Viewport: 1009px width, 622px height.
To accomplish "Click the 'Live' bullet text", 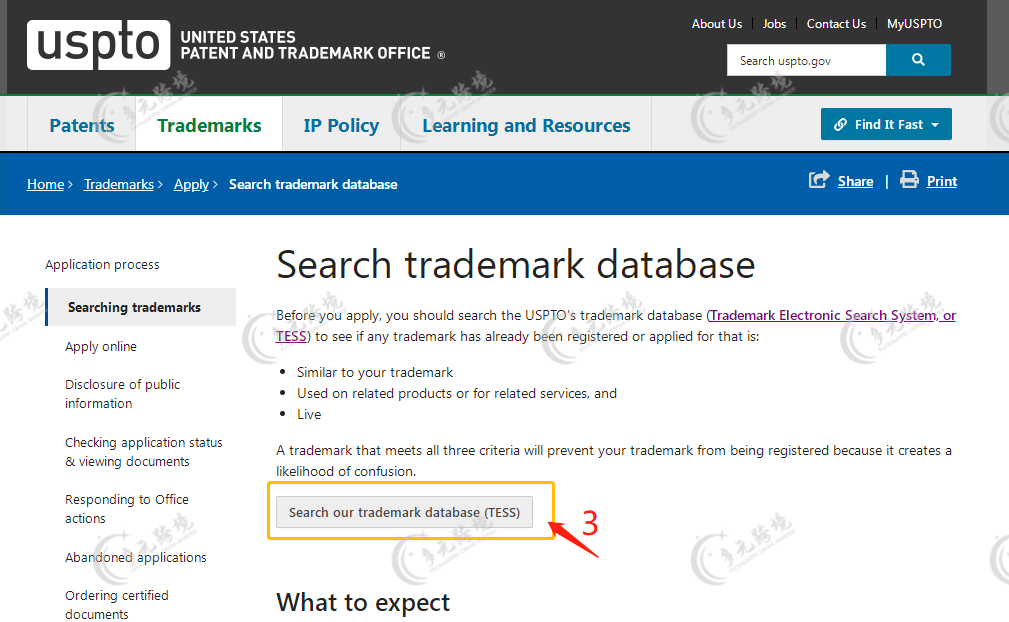I will click(309, 414).
